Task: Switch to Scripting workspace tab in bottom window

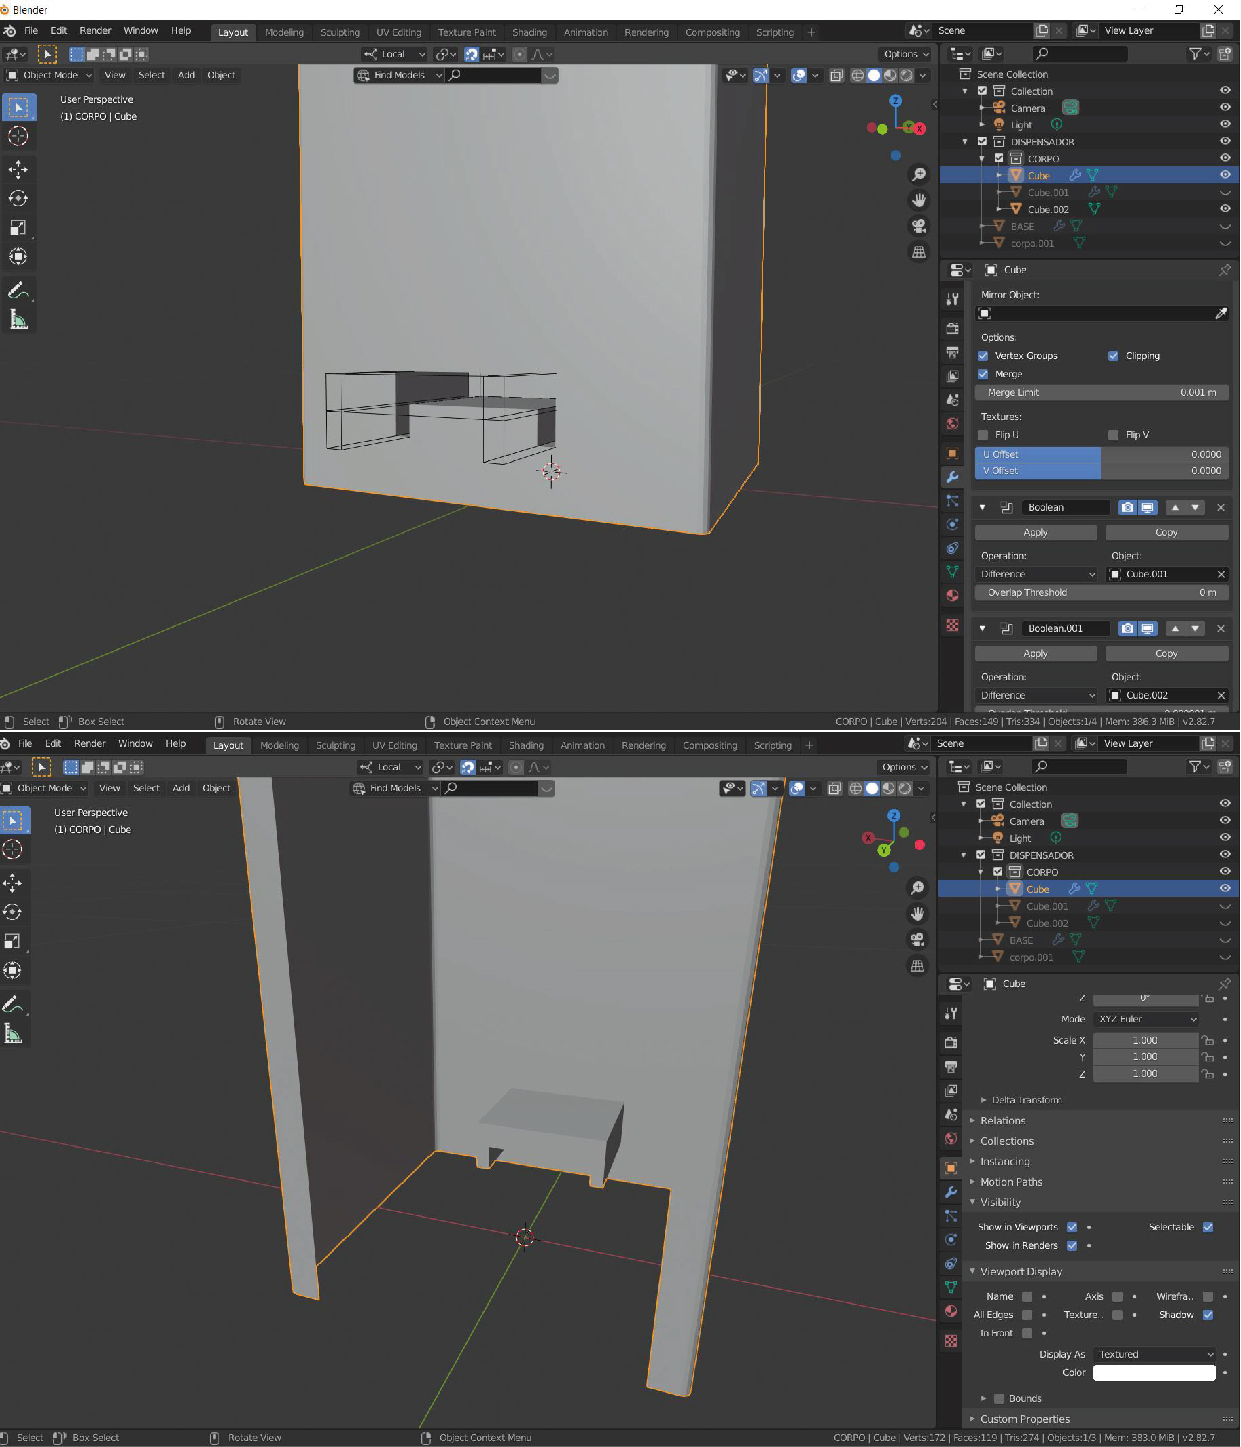Action: point(773,746)
